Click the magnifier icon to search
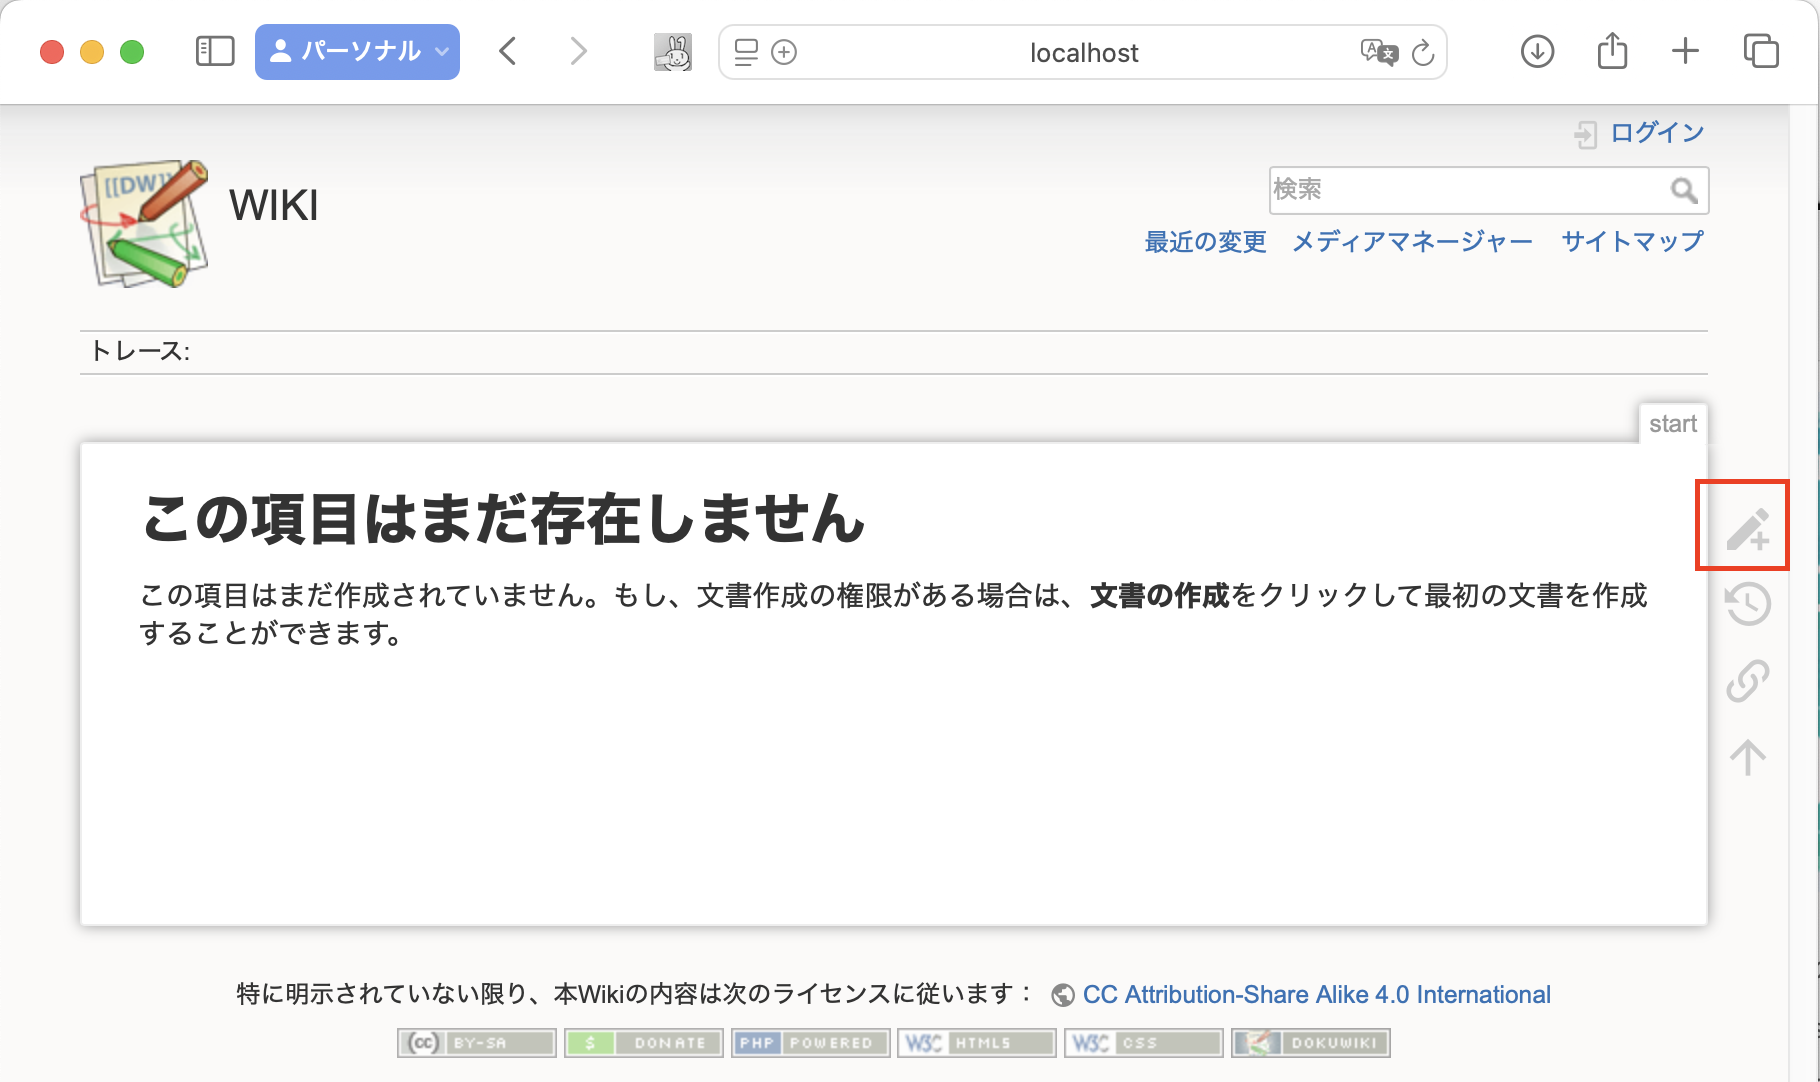This screenshot has height=1082, width=1820. [x=1684, y=190]
